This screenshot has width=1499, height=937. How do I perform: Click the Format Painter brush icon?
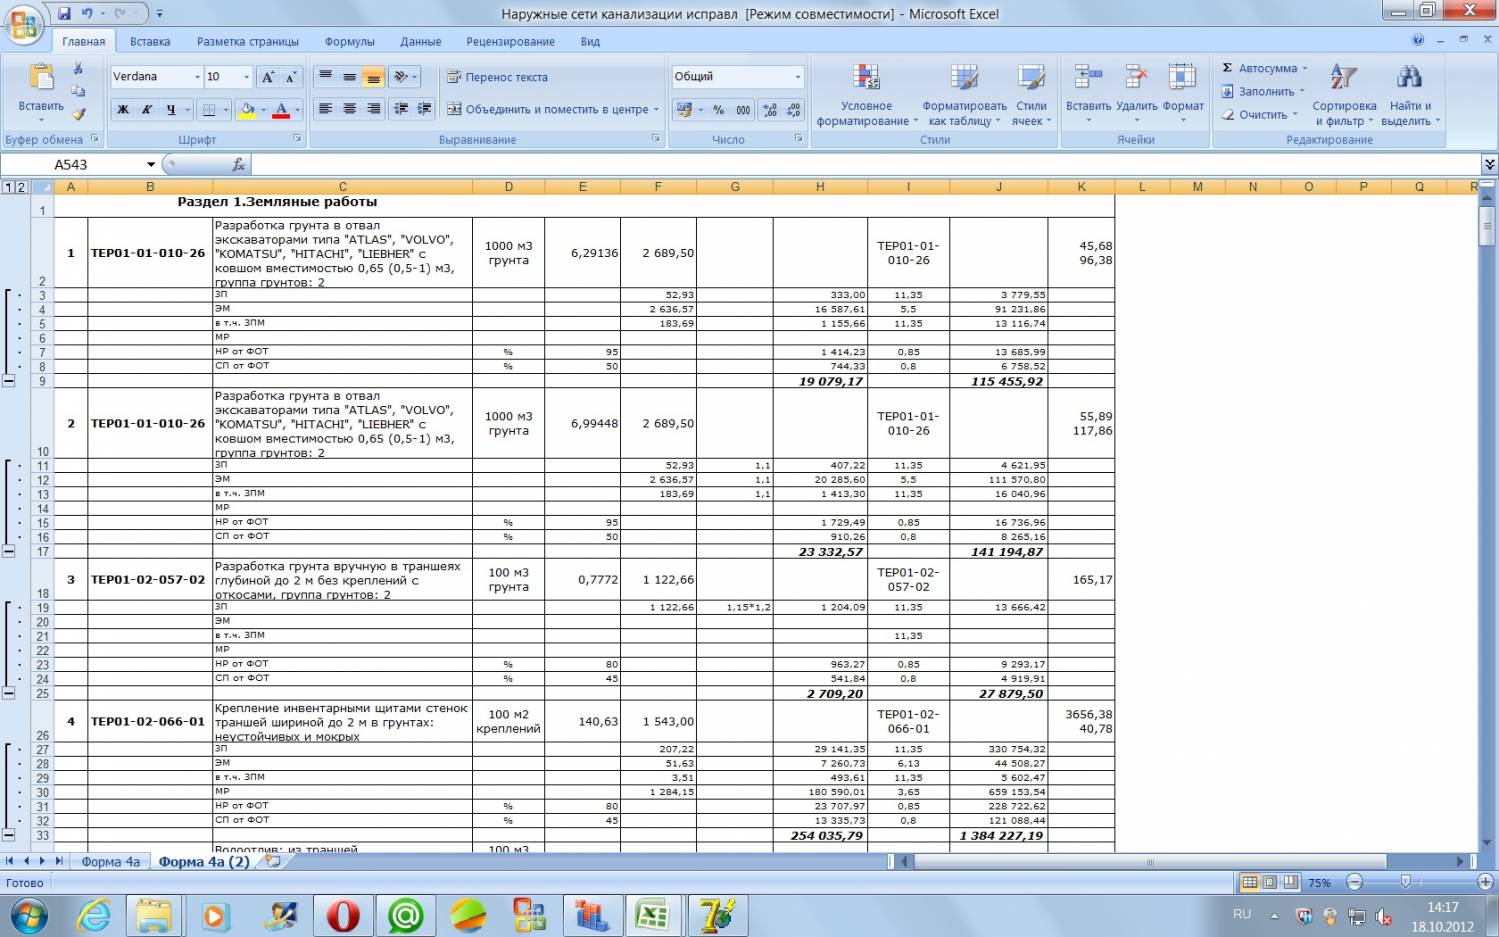(x=78, y=114)
